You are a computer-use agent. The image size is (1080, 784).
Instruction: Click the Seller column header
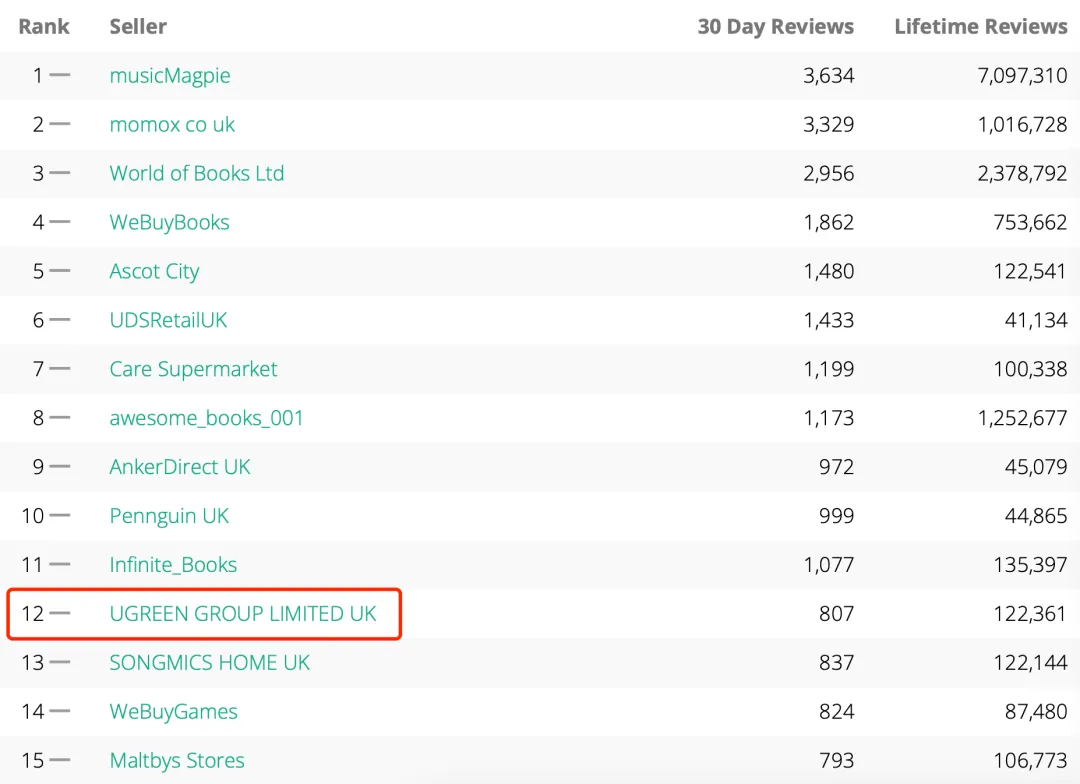point(138,27)
